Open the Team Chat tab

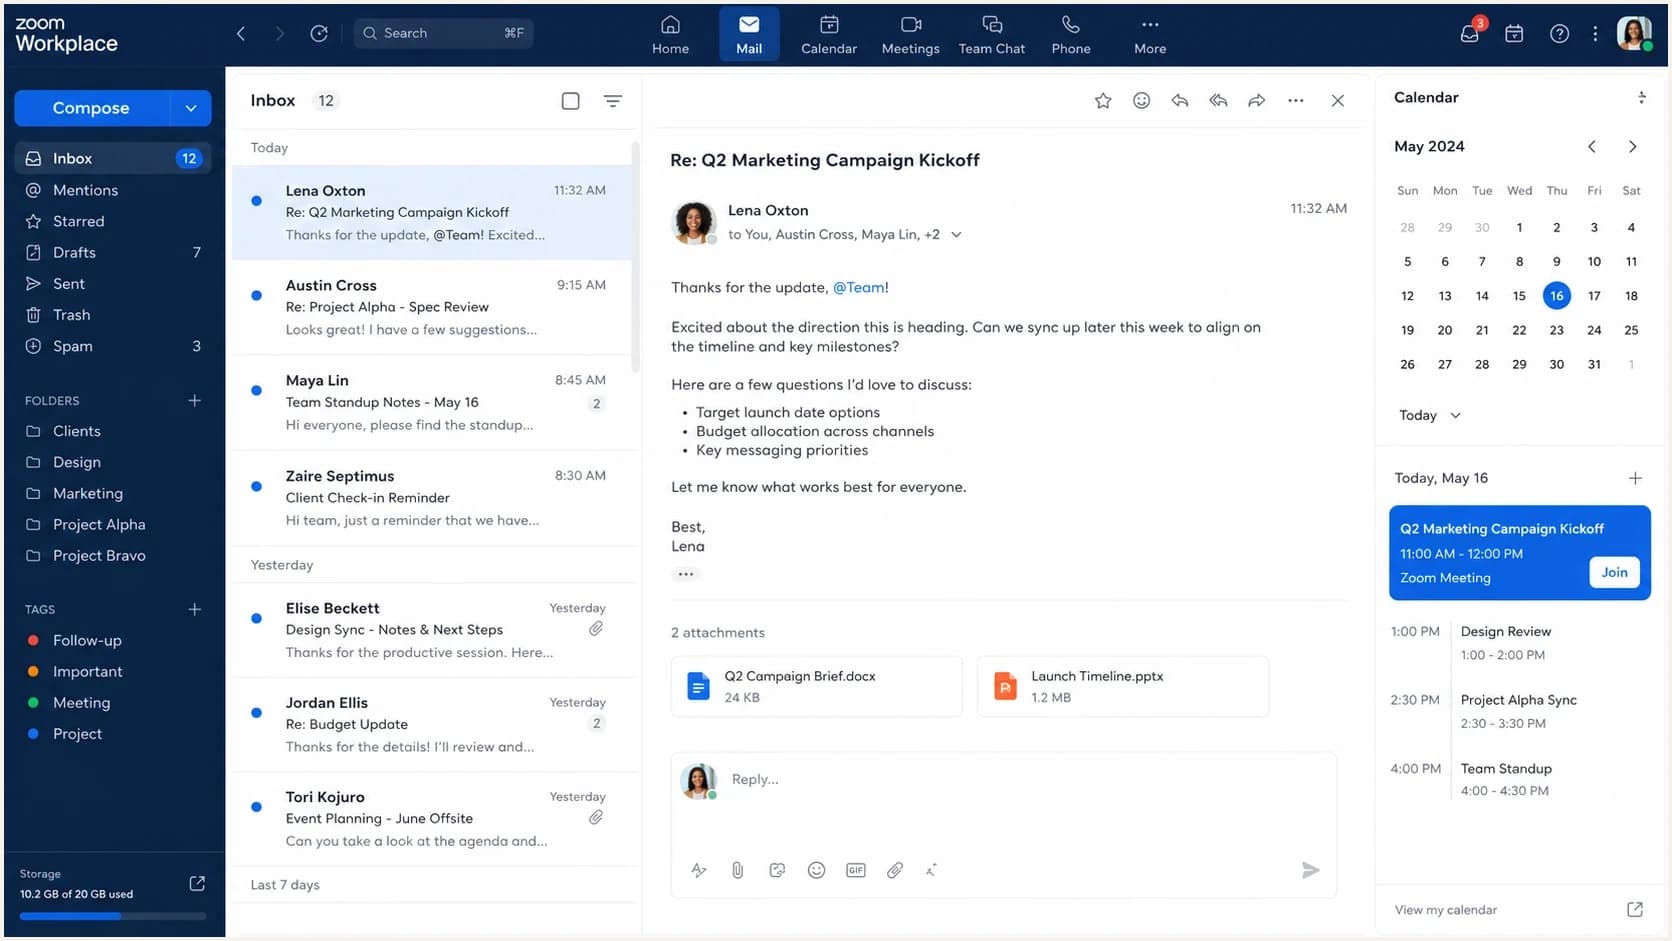click(992, 34)
